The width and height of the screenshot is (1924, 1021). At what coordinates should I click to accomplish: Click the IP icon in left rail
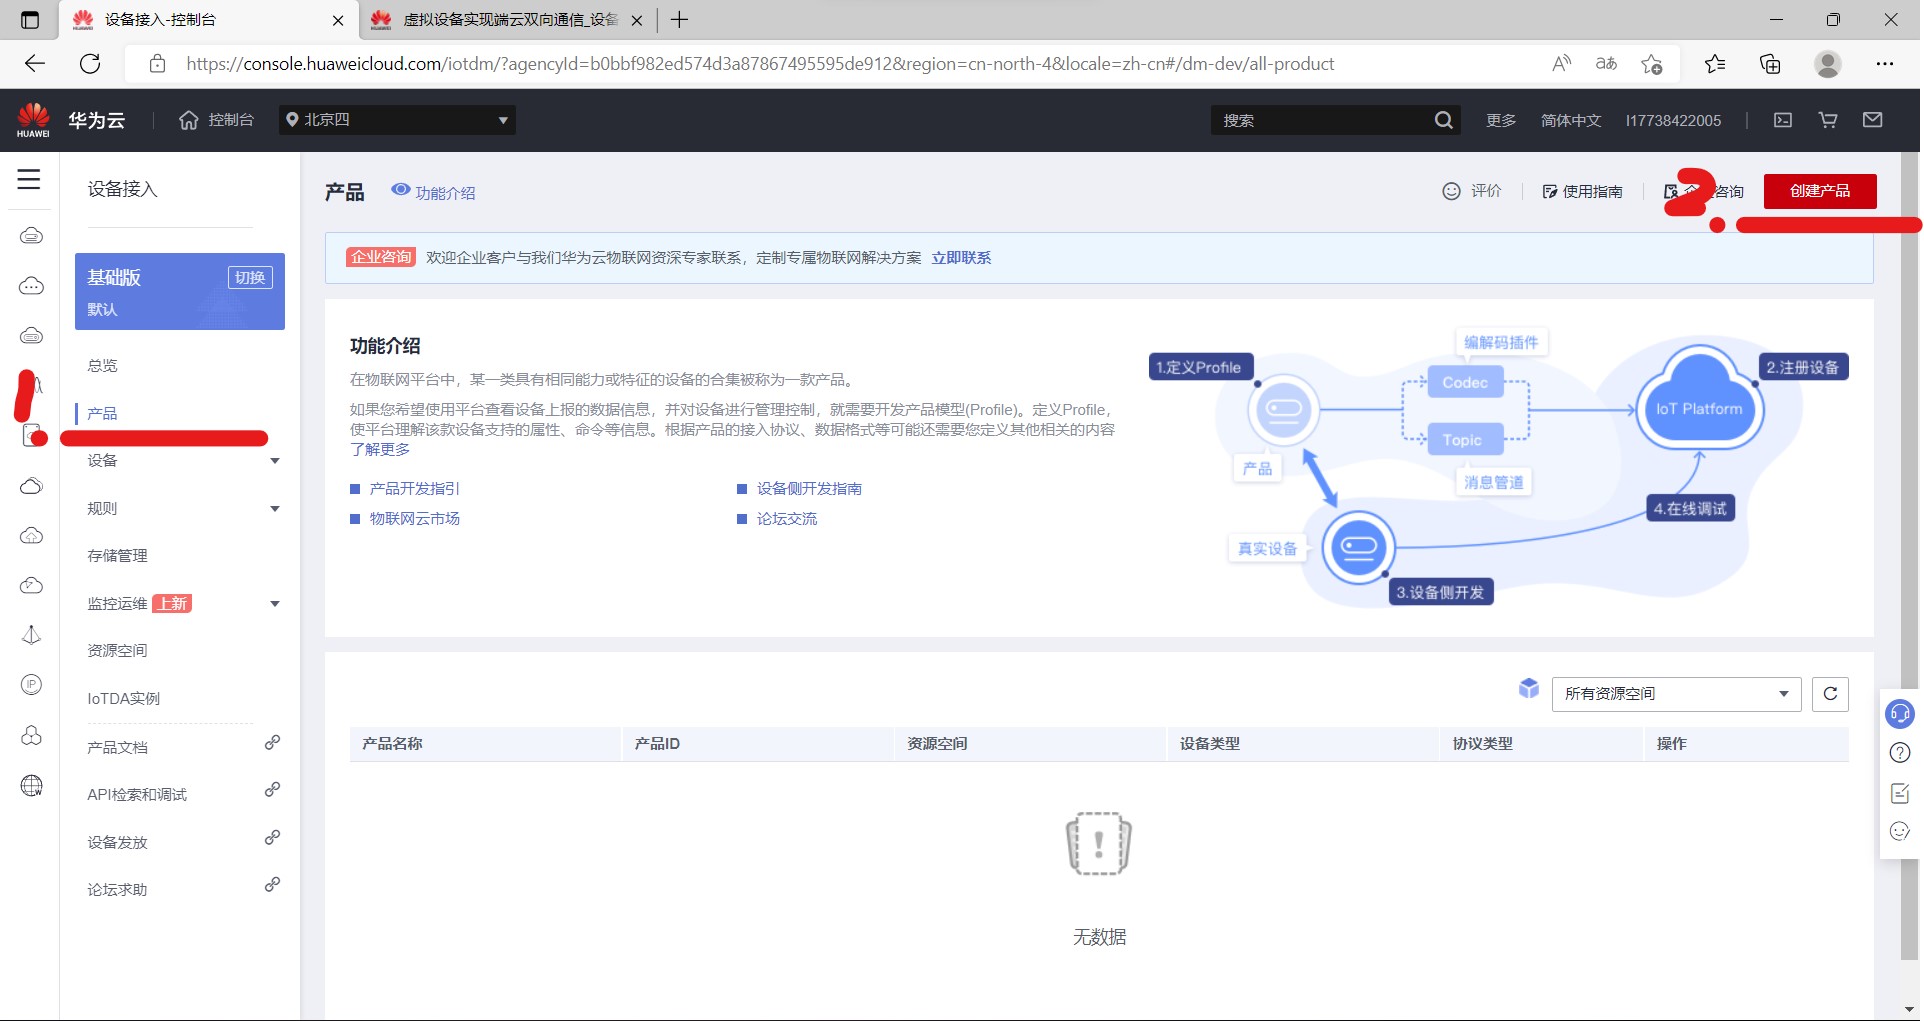tap(31, 684)
